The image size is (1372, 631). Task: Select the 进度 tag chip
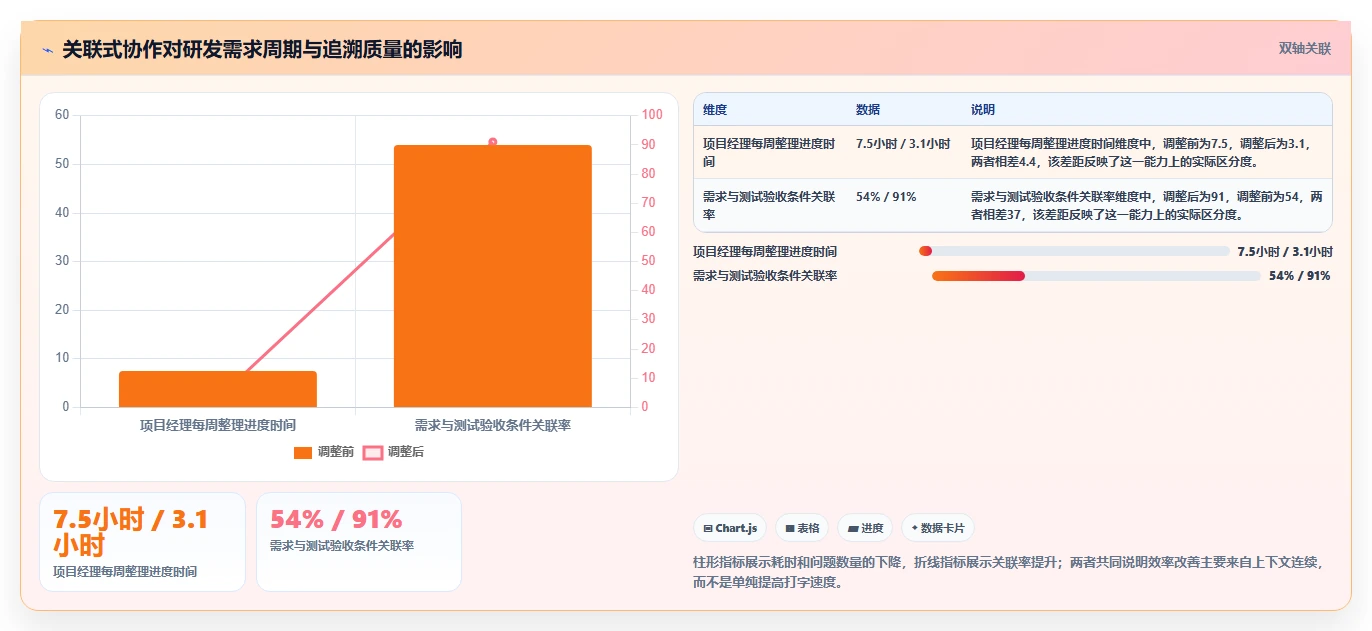pyautogui.click(x=865, y=528)
